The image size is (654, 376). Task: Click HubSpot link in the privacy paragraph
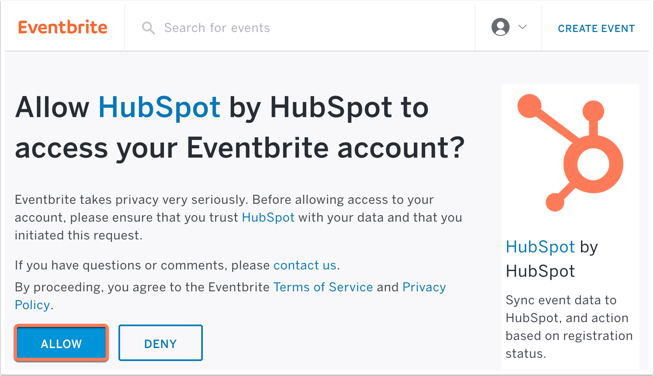268,217
